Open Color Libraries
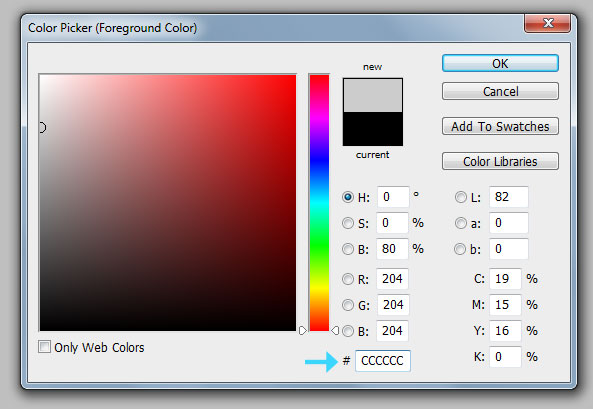The height and width of the screenshot is (409, 593). click(500, 161)
